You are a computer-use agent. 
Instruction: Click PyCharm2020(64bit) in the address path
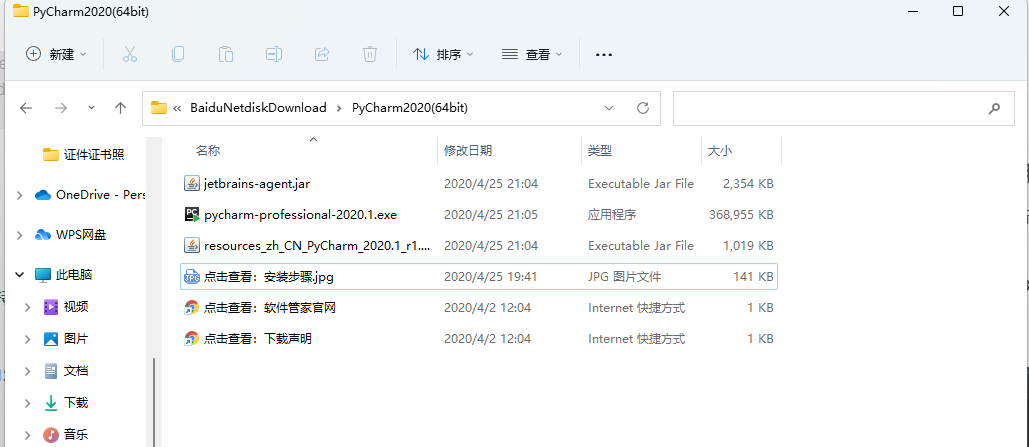(410, 108)
